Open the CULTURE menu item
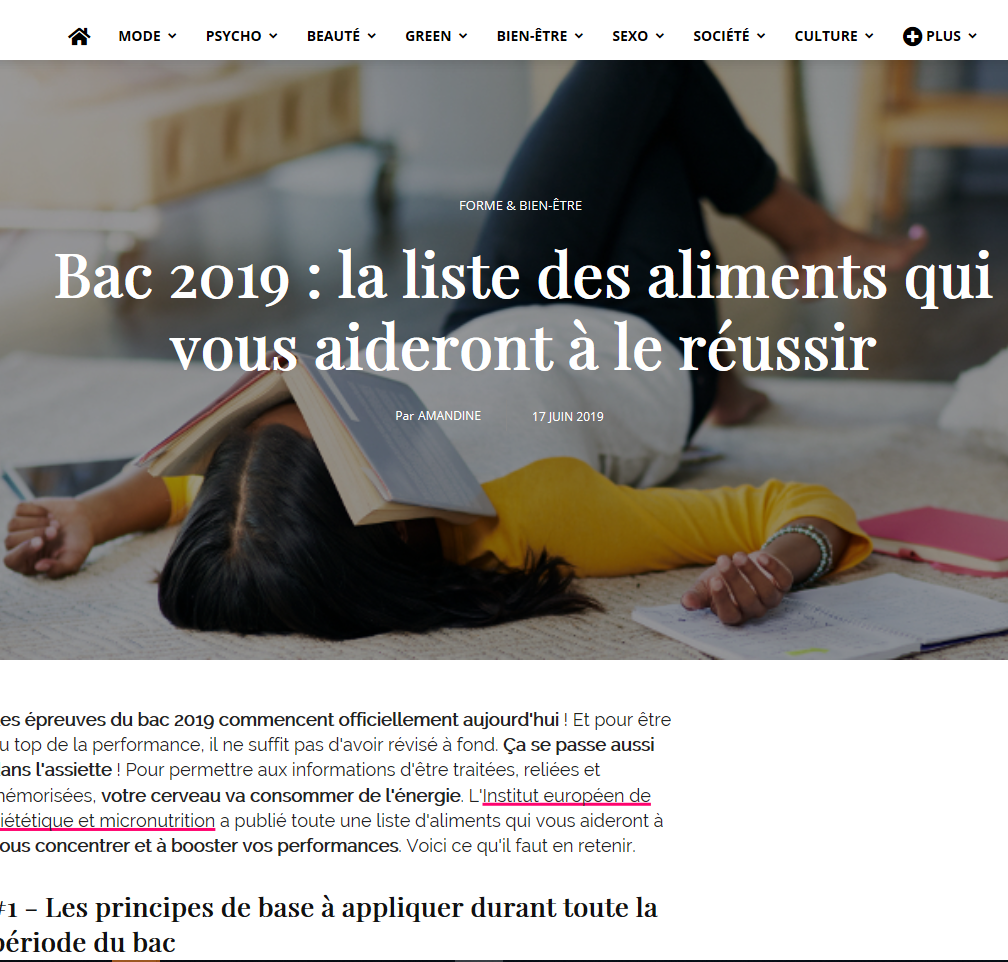Screen dimensions: 1008x962 pos(826,36)
